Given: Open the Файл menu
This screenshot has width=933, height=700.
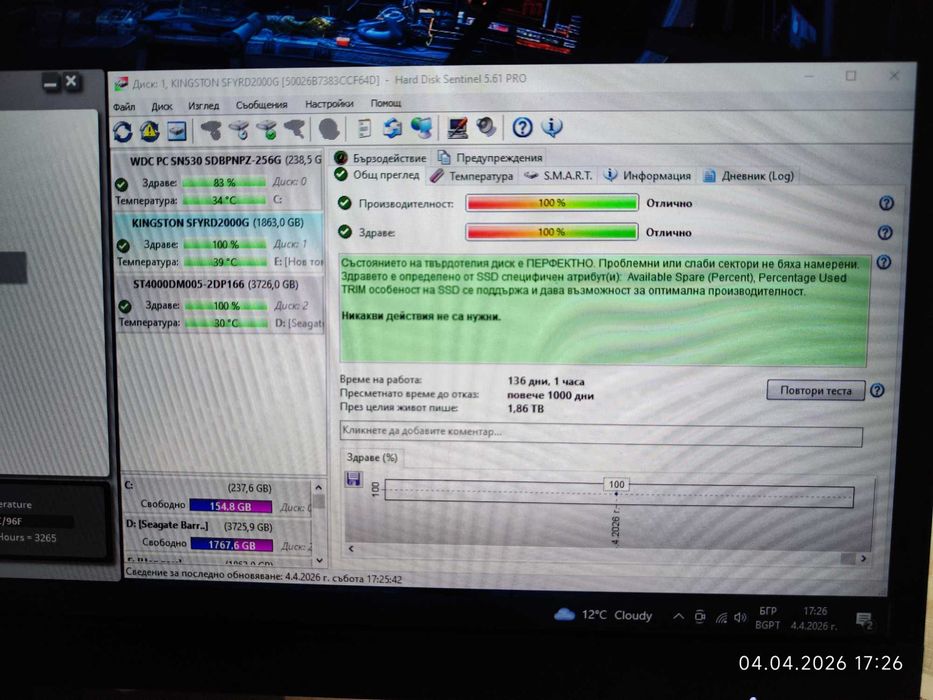Looking at the screenshot, I should pyautogui.click(x=124, y=107).
